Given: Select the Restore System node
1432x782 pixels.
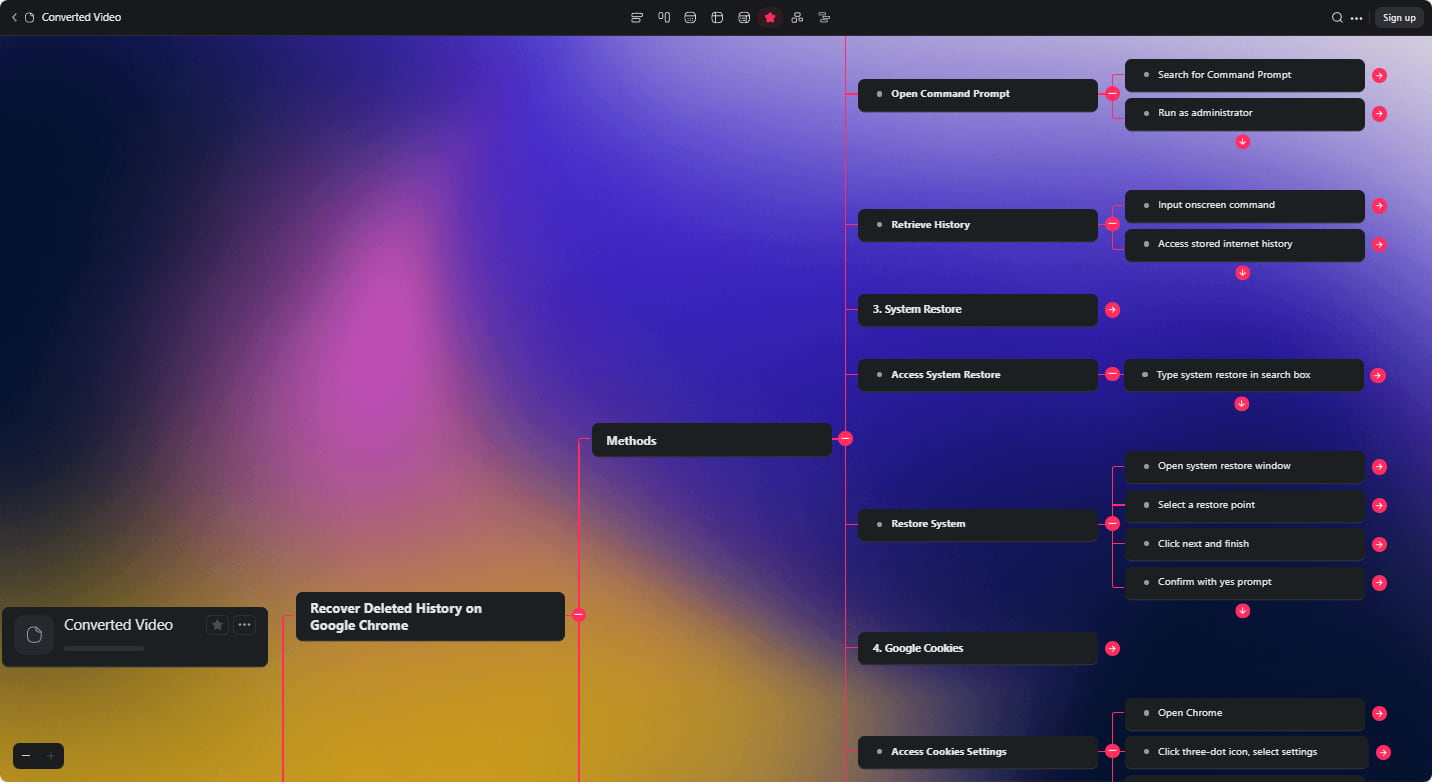Looking at the screenshot, I should pos(978,524).
